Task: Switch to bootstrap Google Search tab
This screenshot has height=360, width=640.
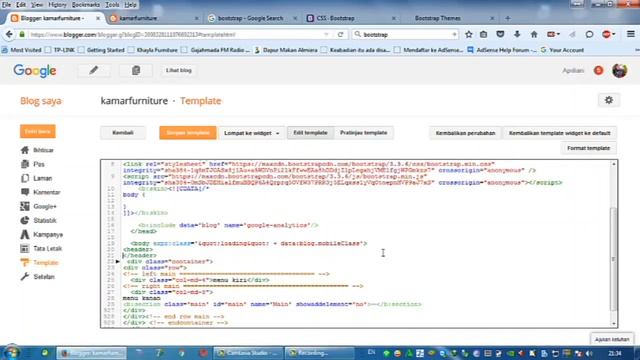Action: pos(252,18)
